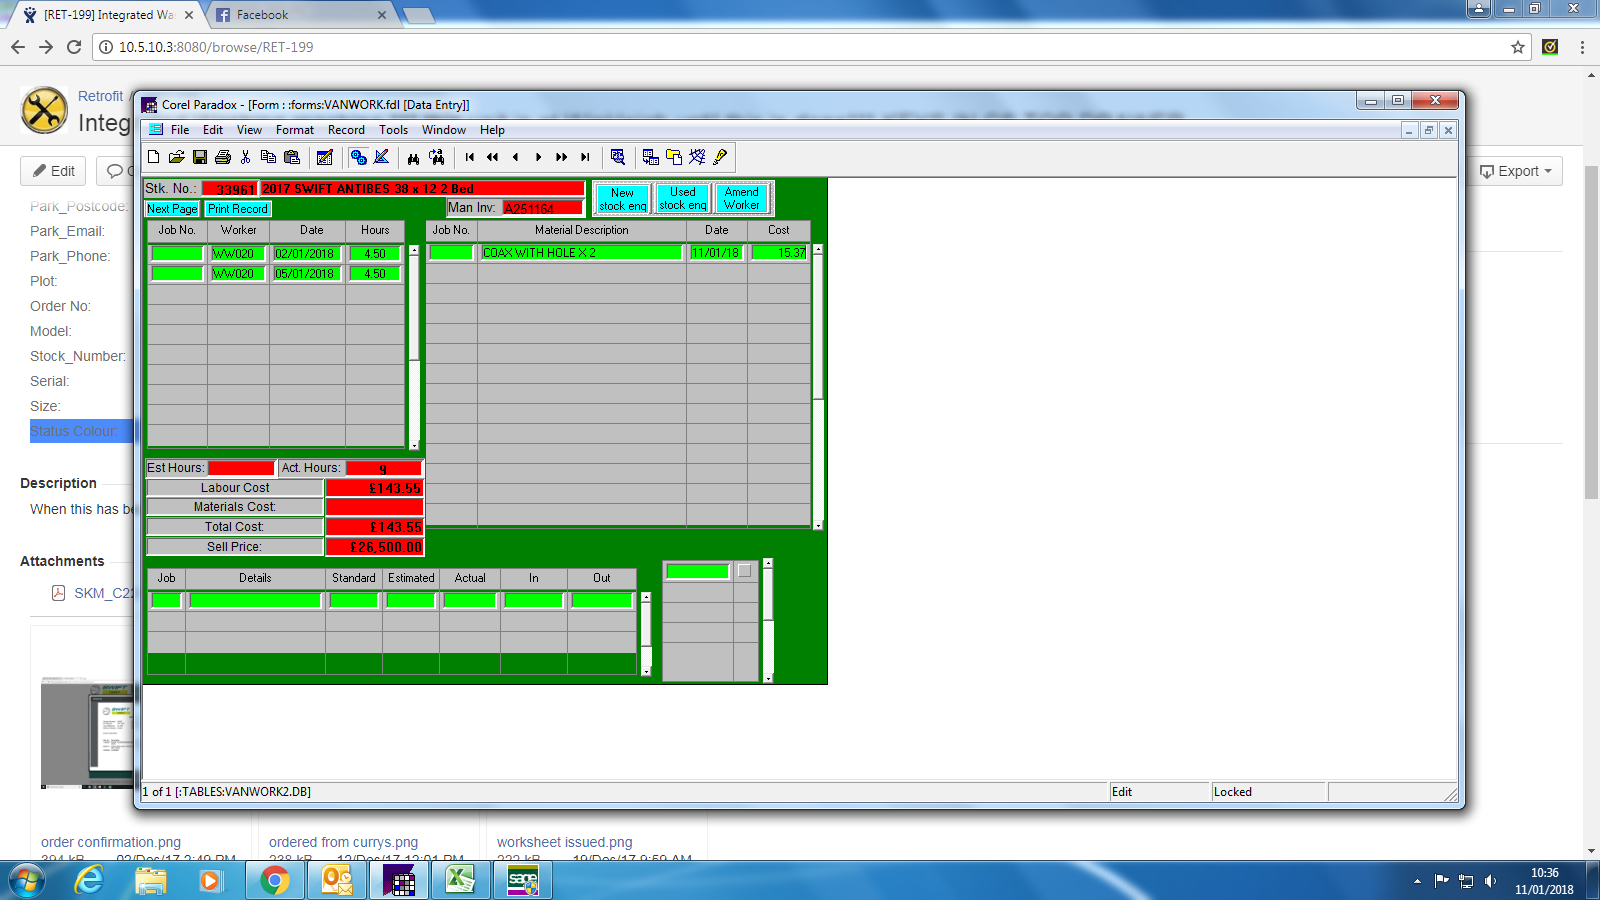Open the Tools menu

tap(393, 130)
